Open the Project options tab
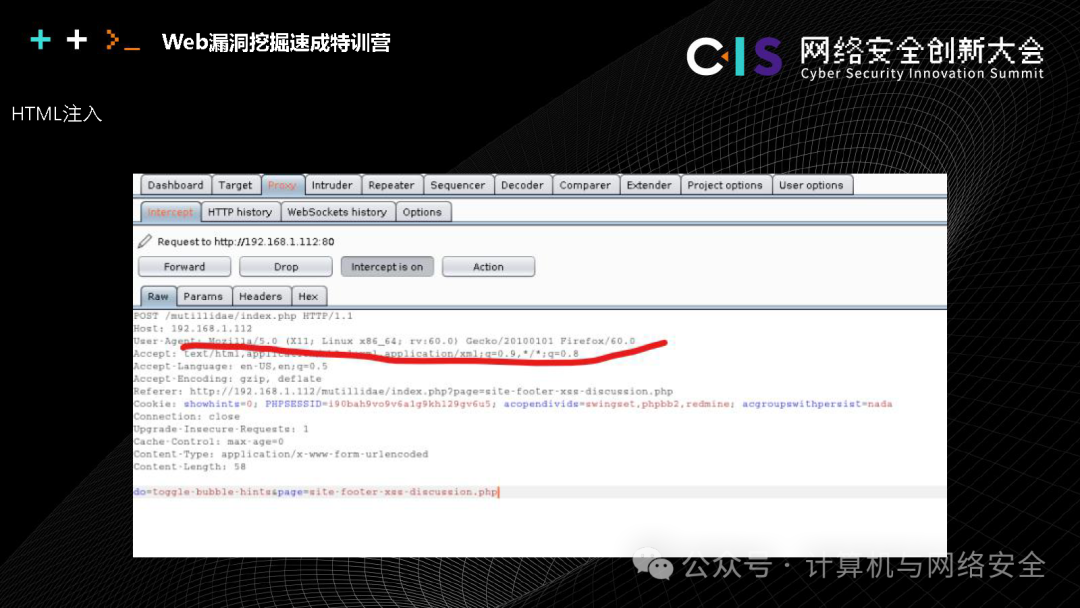The image size is (1080, 608). click(x=725, y=185)
